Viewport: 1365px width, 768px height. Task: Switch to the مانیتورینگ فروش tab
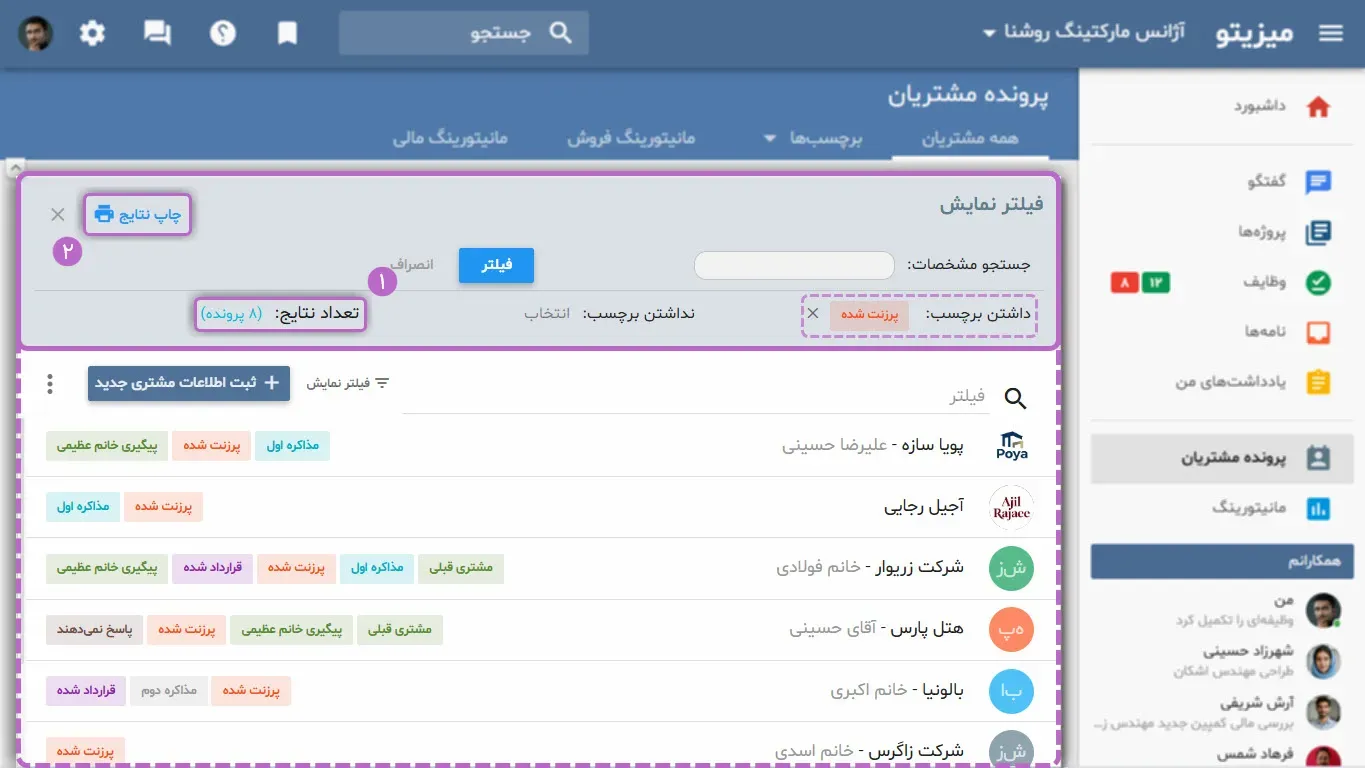(x=631, y=138)
